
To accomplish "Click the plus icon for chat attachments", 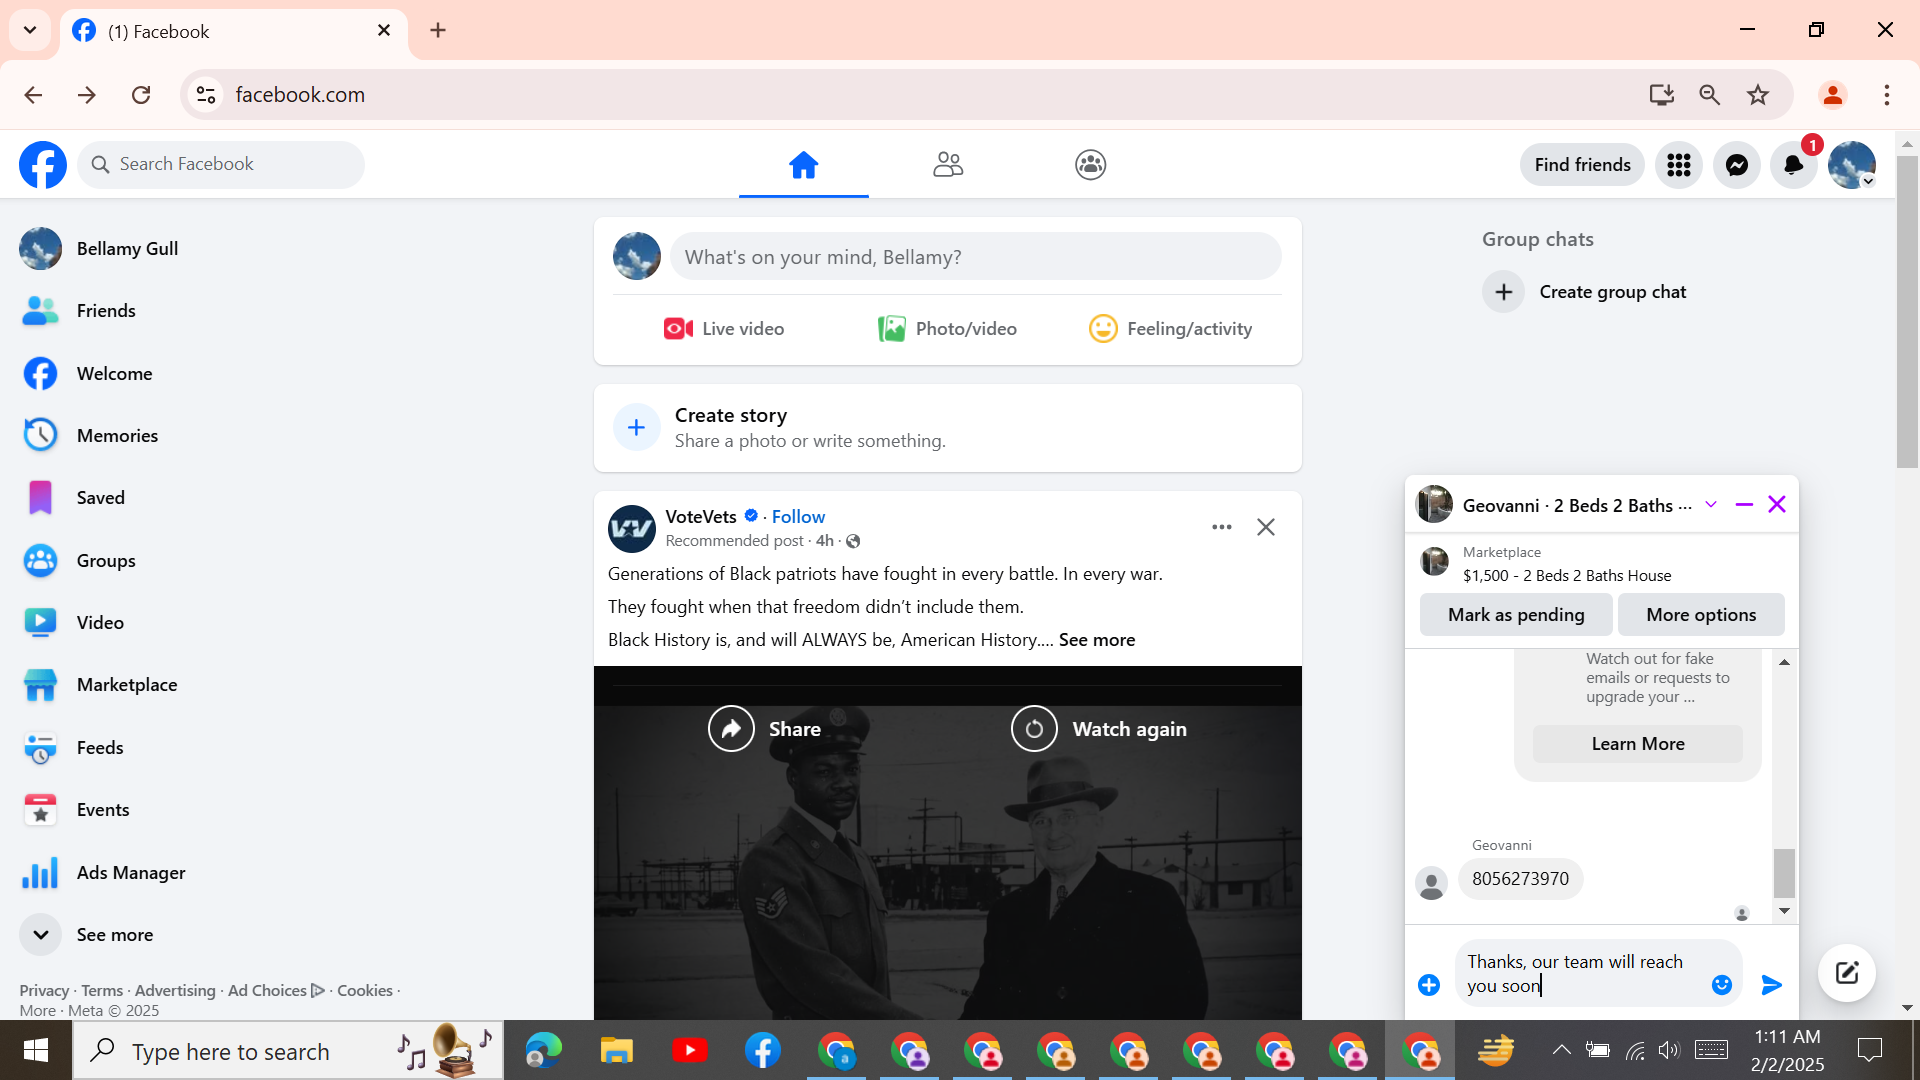I will [x=1429, y=985].
